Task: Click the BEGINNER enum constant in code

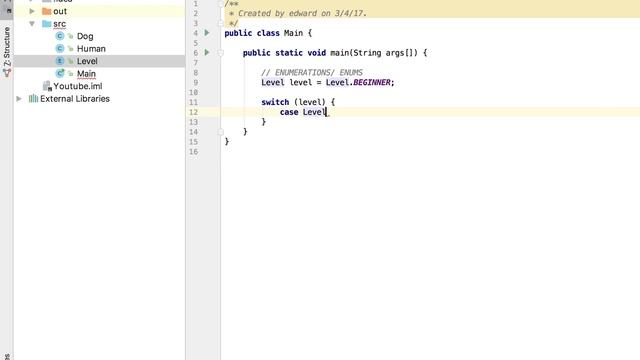Action: [371, 82]
